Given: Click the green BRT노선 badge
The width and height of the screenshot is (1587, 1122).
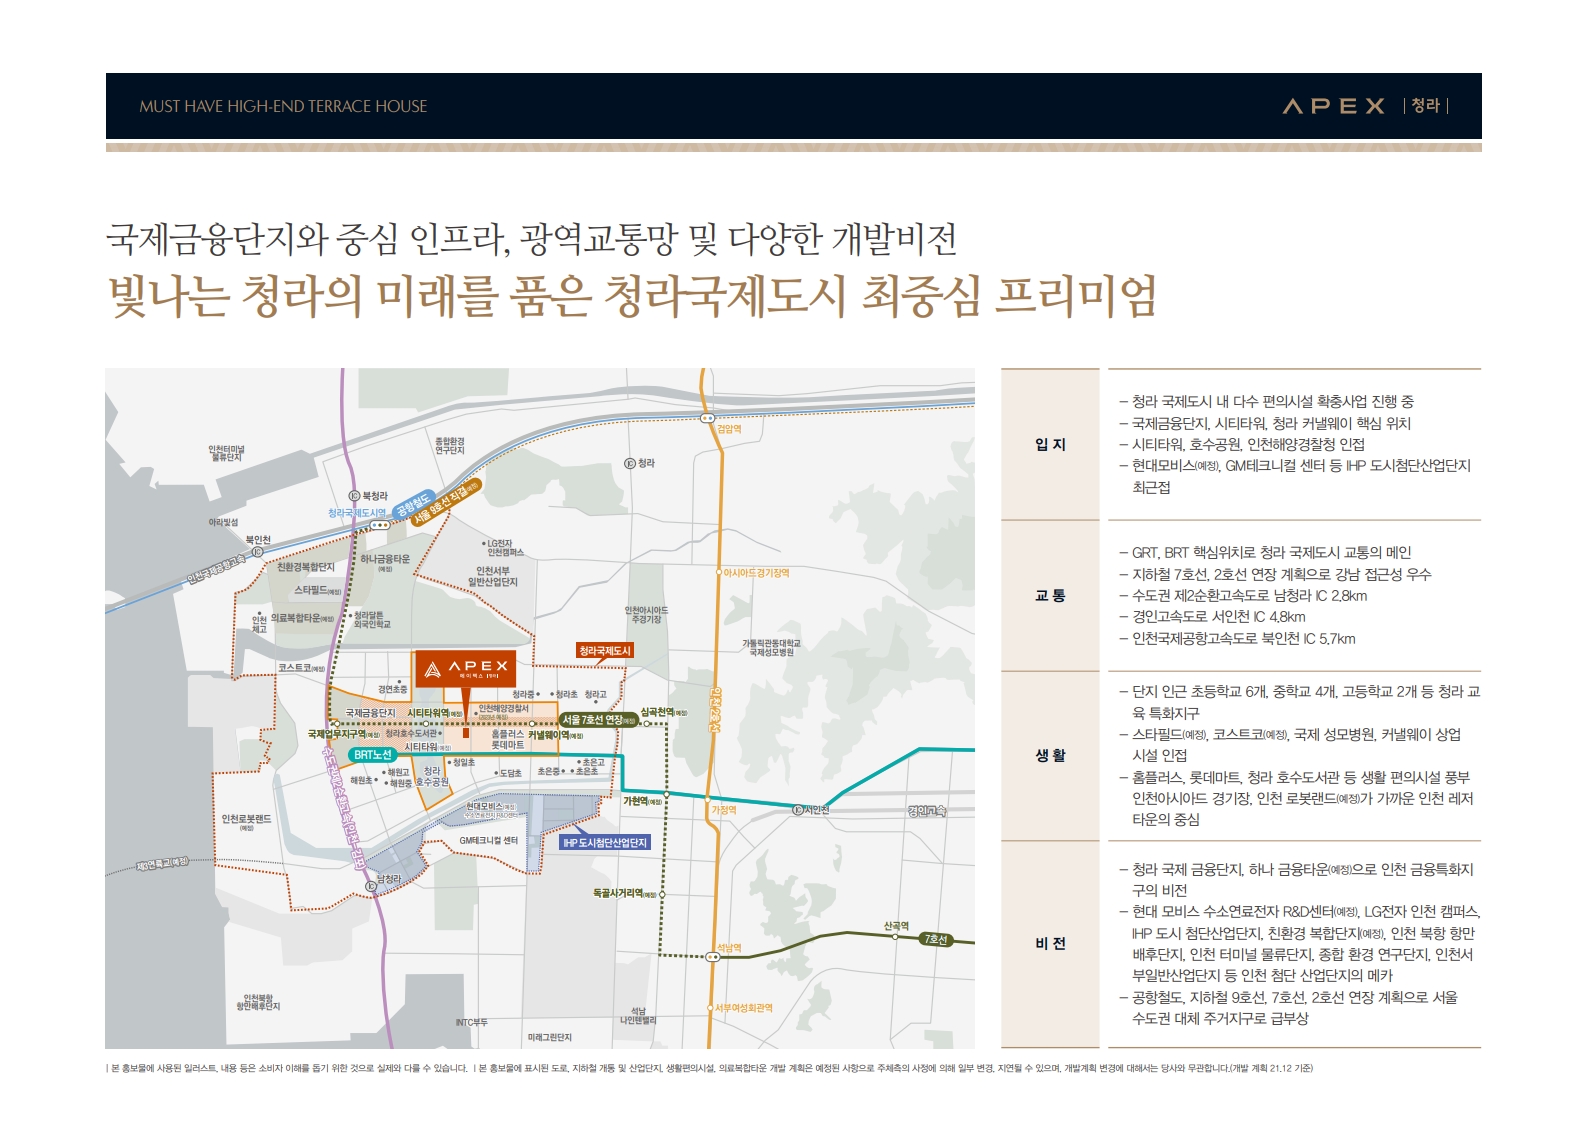Looking at the screenshot, I should [x=372, y=755].
